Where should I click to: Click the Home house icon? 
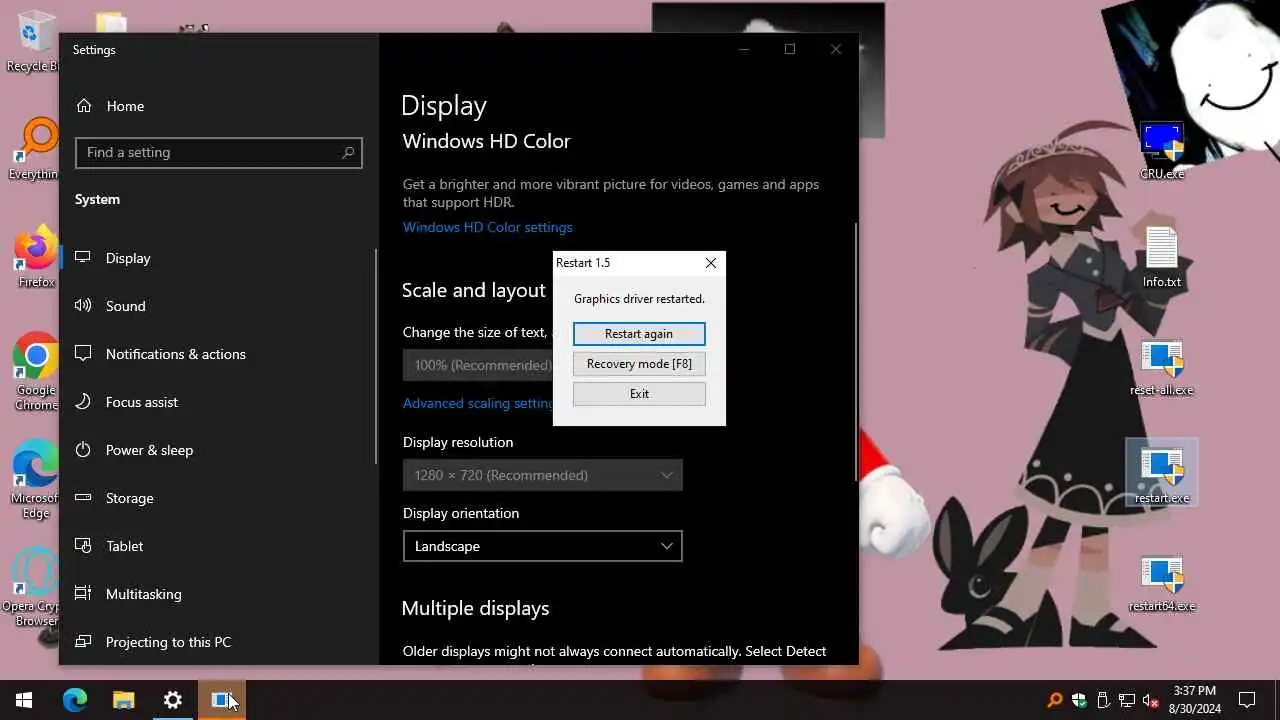click(x=84, y=106)
